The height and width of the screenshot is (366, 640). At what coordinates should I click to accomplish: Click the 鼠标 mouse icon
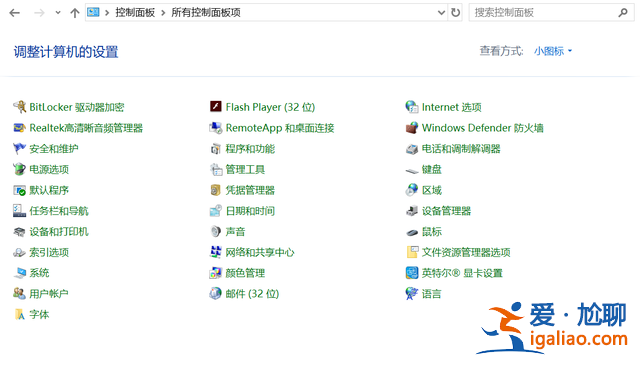click(x=412, y=232)
